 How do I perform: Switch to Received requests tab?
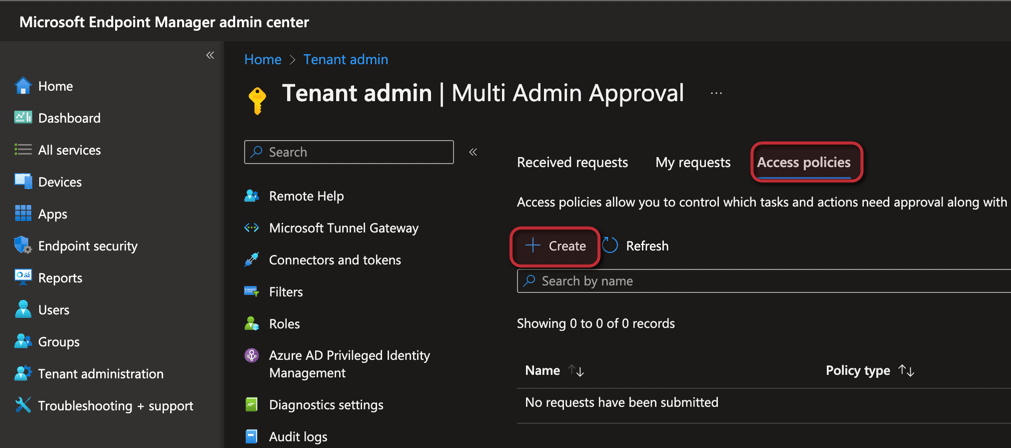tap(572, 162)
